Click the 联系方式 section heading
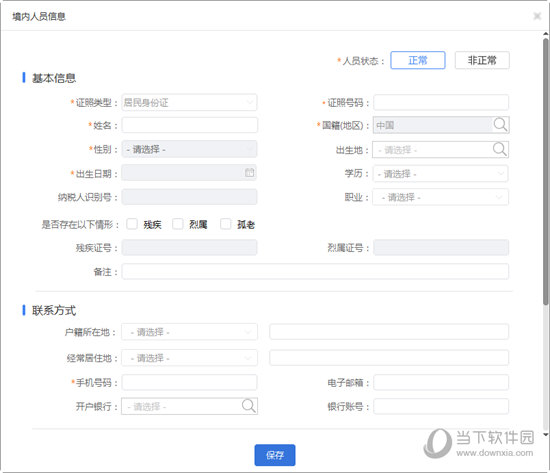The height and width of the screenshot is (473, 550). point(54,311)
